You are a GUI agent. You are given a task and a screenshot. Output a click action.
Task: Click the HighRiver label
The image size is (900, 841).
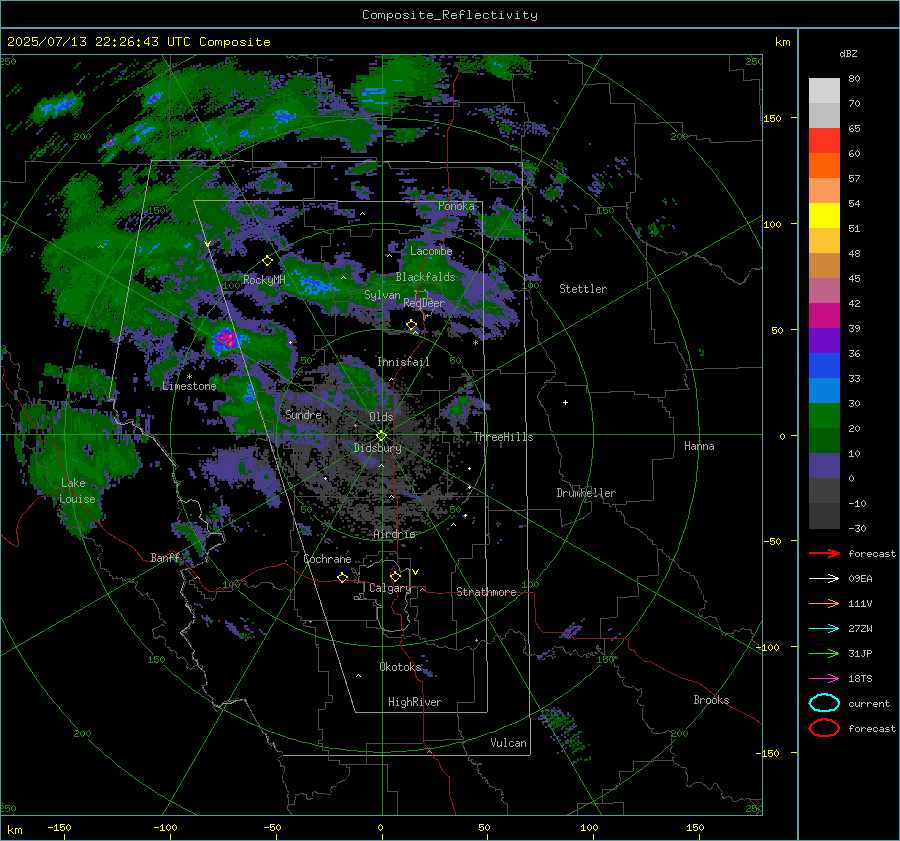tap(415, 702)
